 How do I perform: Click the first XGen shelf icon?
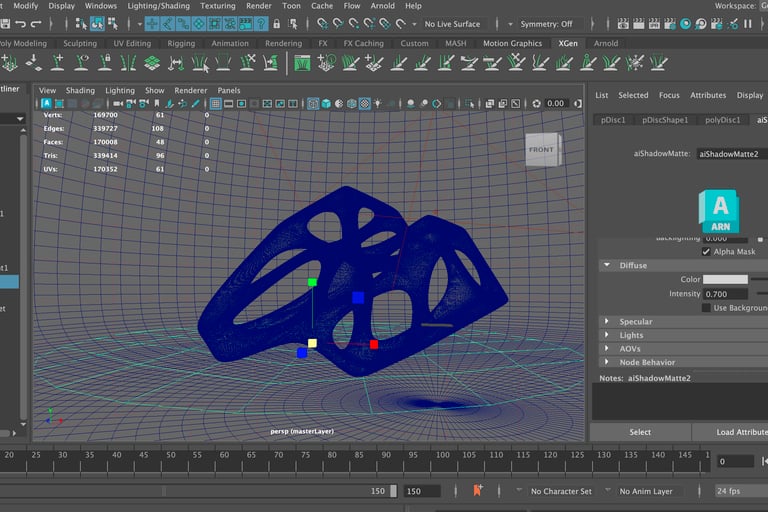click(x=9, y=63)
